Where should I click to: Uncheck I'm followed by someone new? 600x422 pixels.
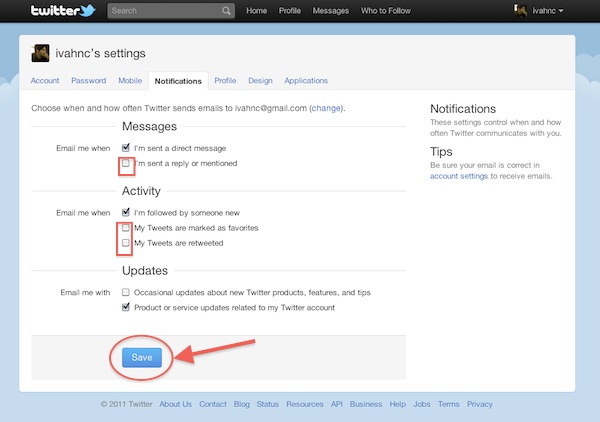126,212
